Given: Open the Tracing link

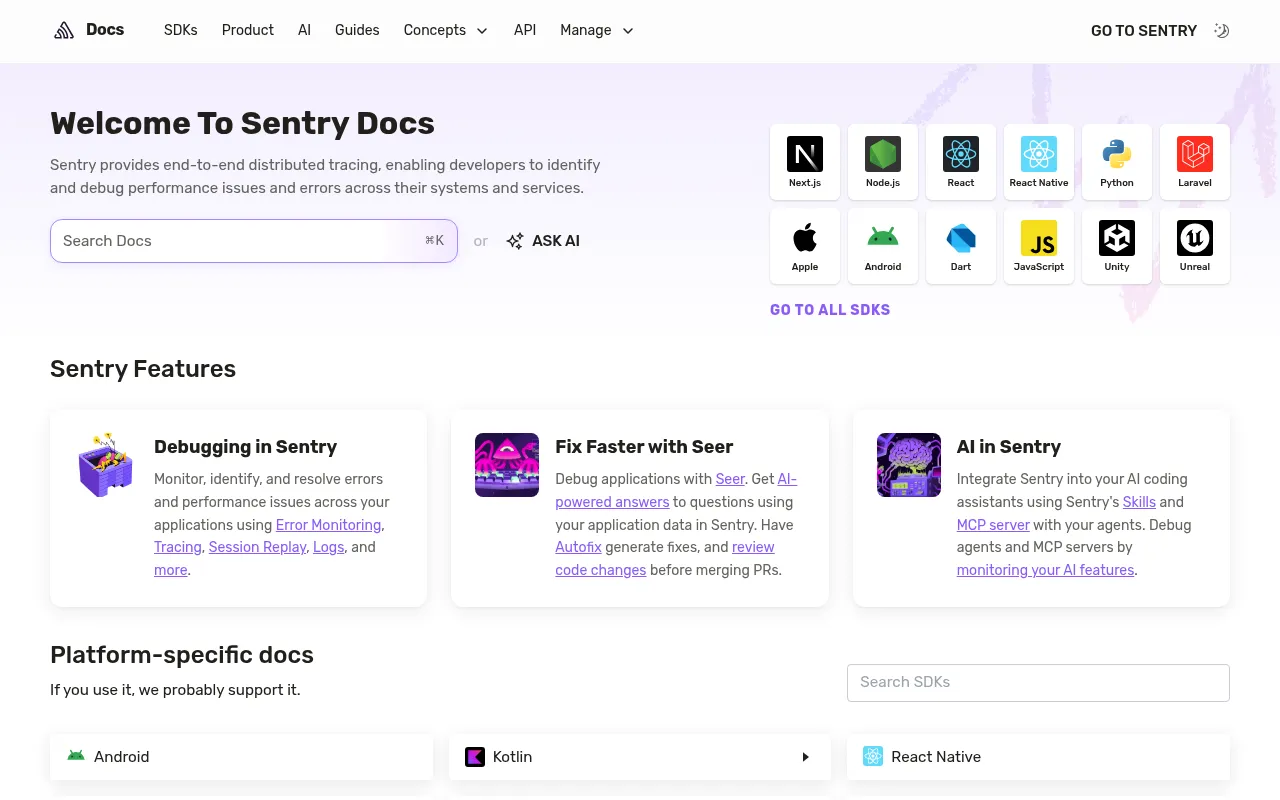Looking at the screenshot, I should [x=178, y=547].
